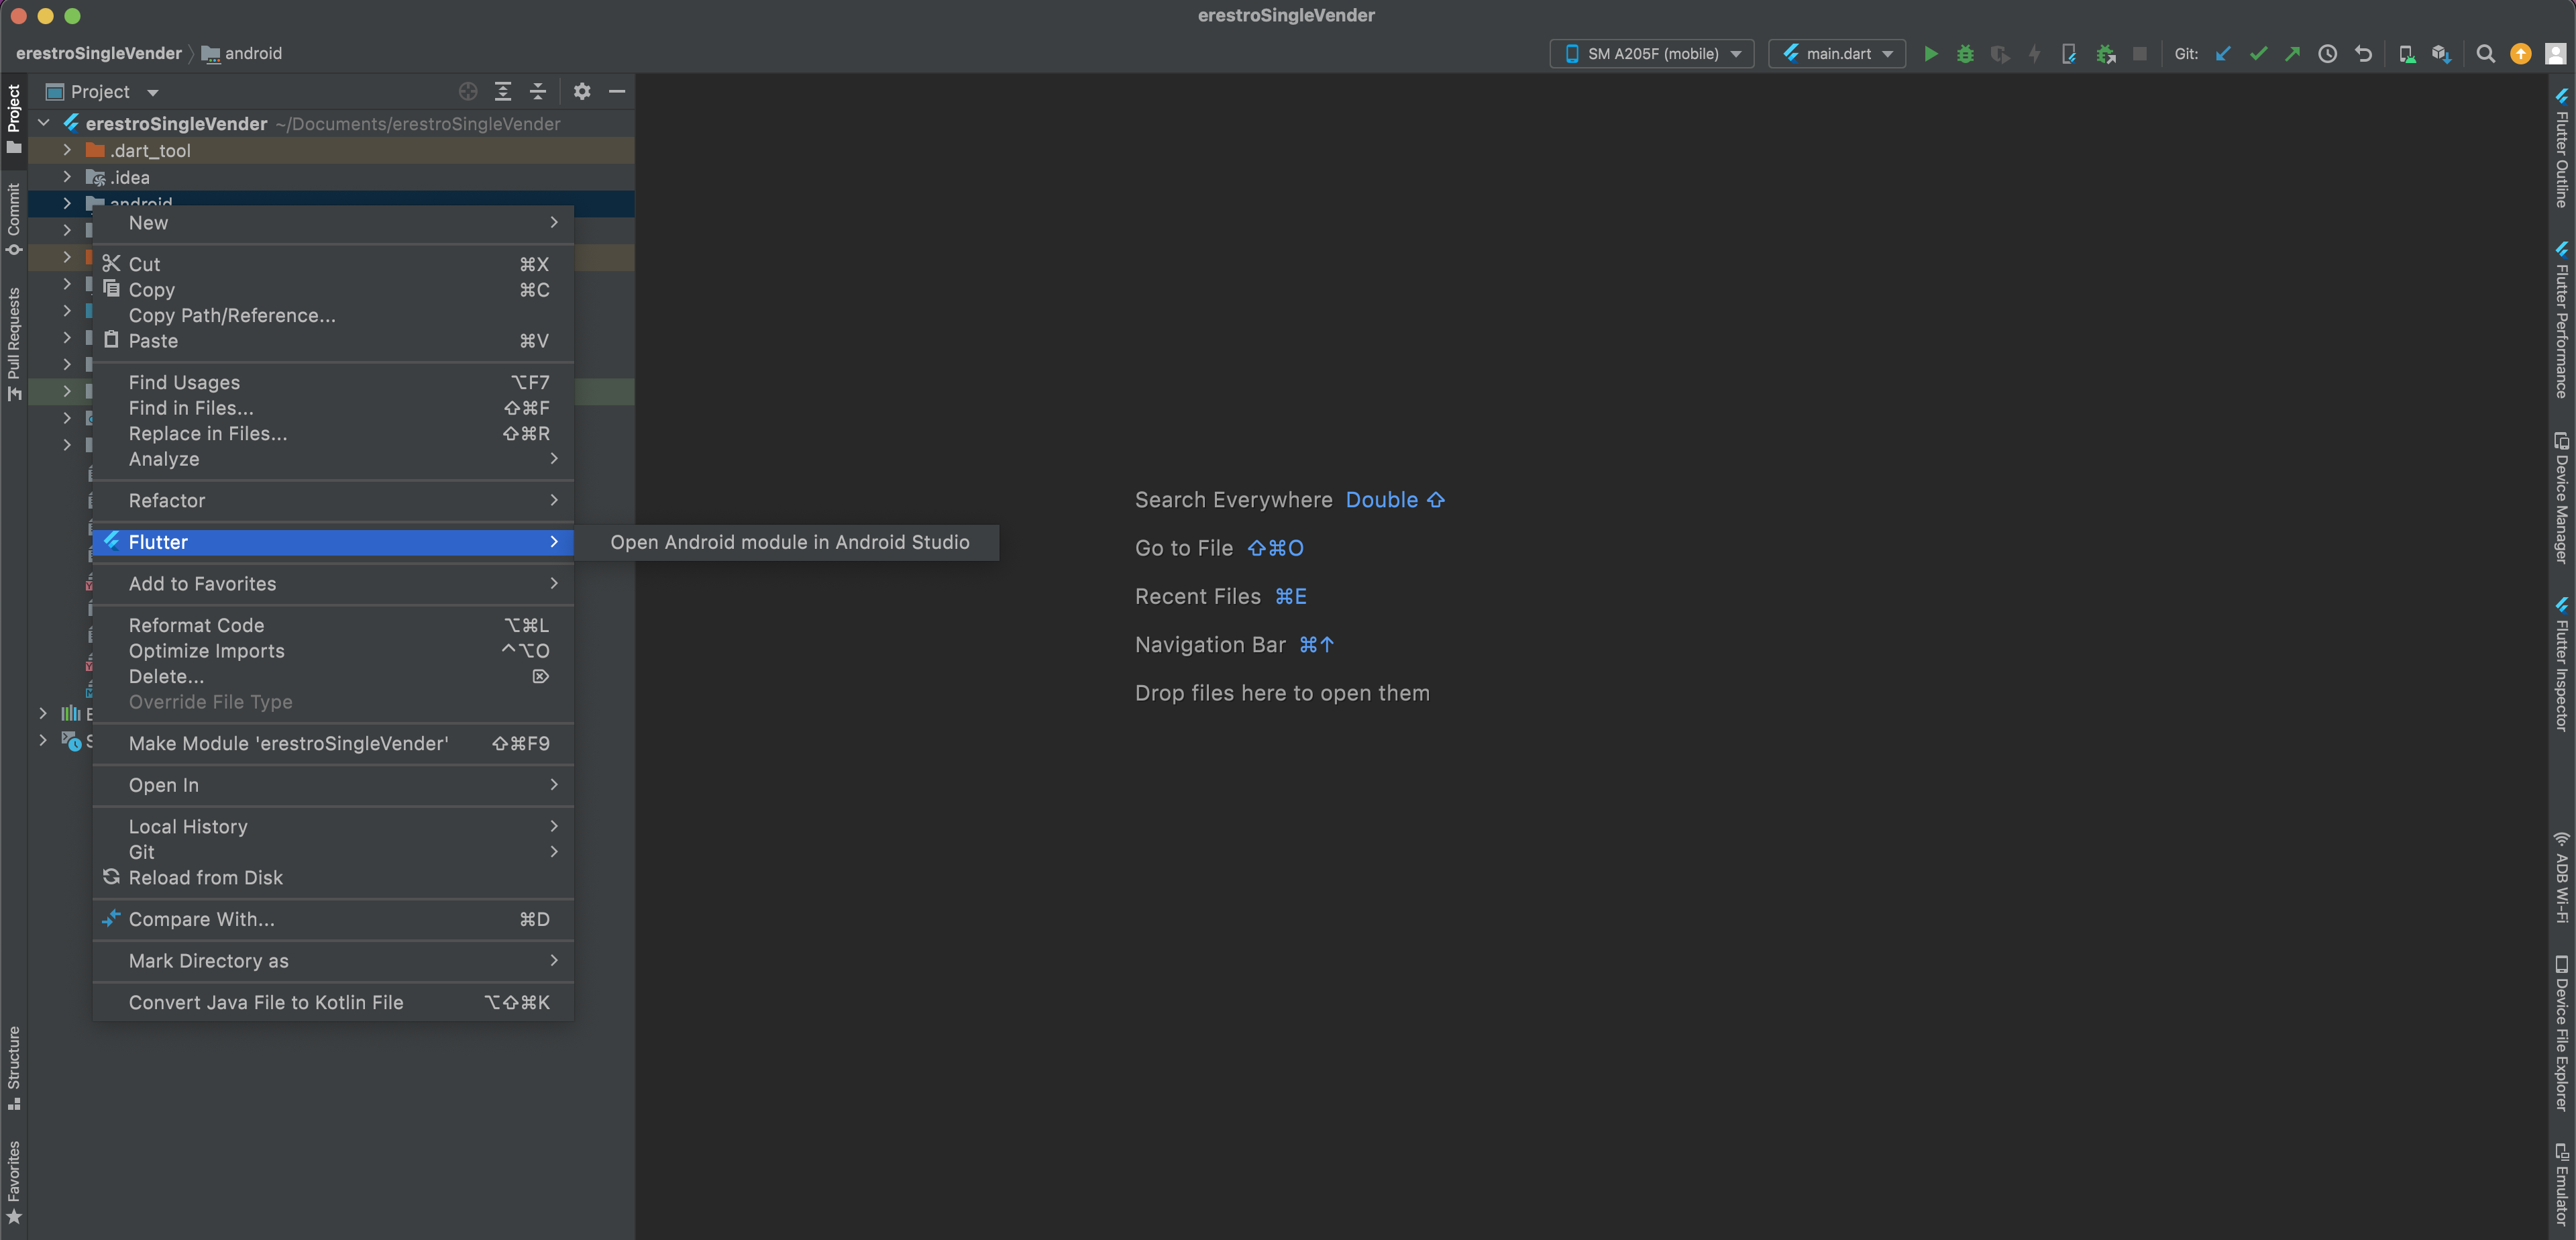The height and width of the screenshot is (1240, 2576).
Task: Select Convert Java File to Kotlin File
Action: [333, 1002]
